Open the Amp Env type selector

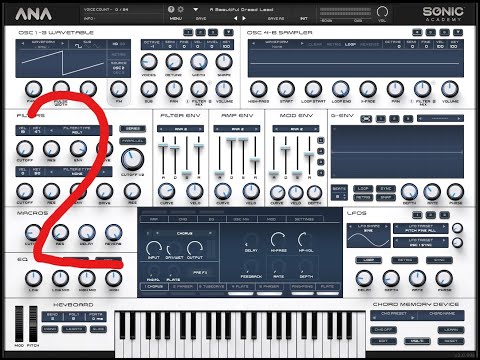tap(237, 129)
